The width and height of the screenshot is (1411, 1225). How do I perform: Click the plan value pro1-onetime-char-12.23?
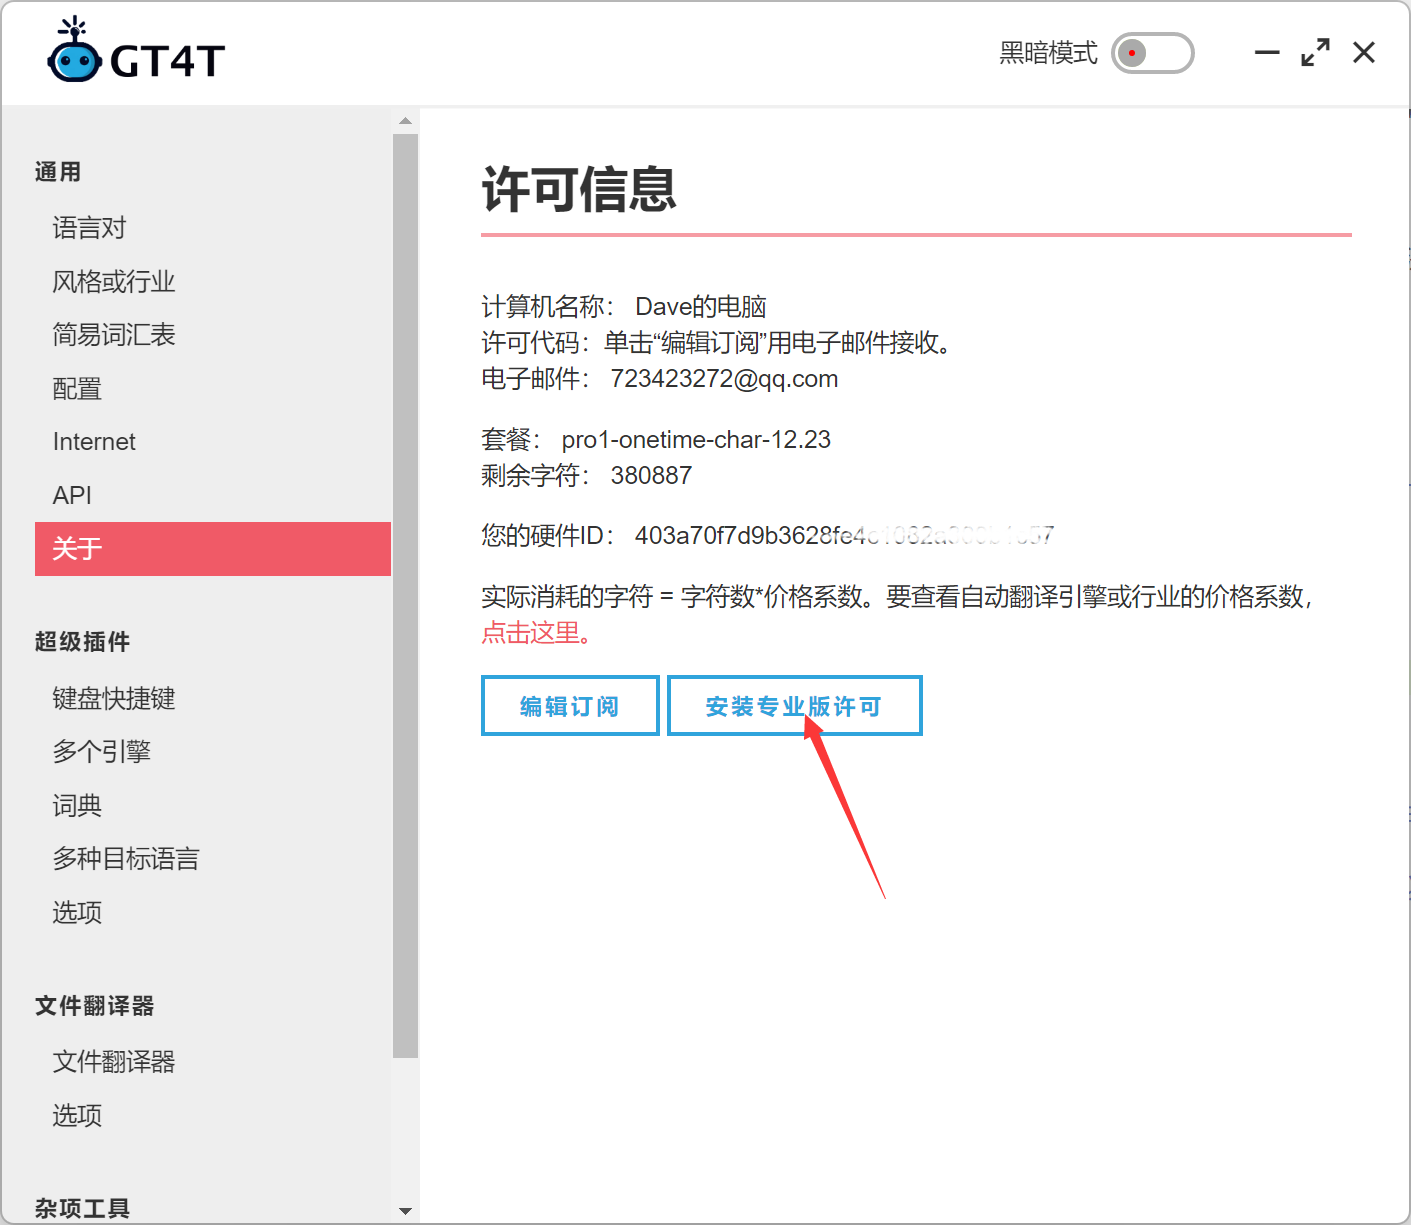coord(696,440)
